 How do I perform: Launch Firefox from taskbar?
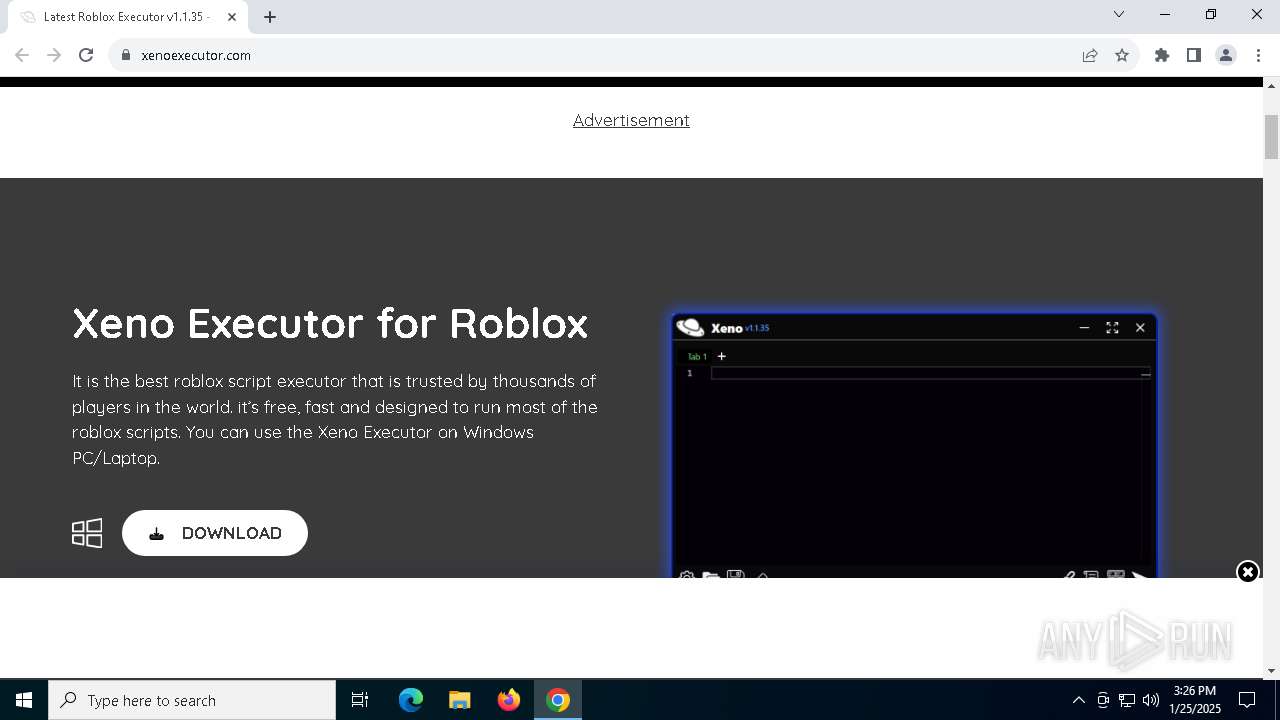pos(509,700)
